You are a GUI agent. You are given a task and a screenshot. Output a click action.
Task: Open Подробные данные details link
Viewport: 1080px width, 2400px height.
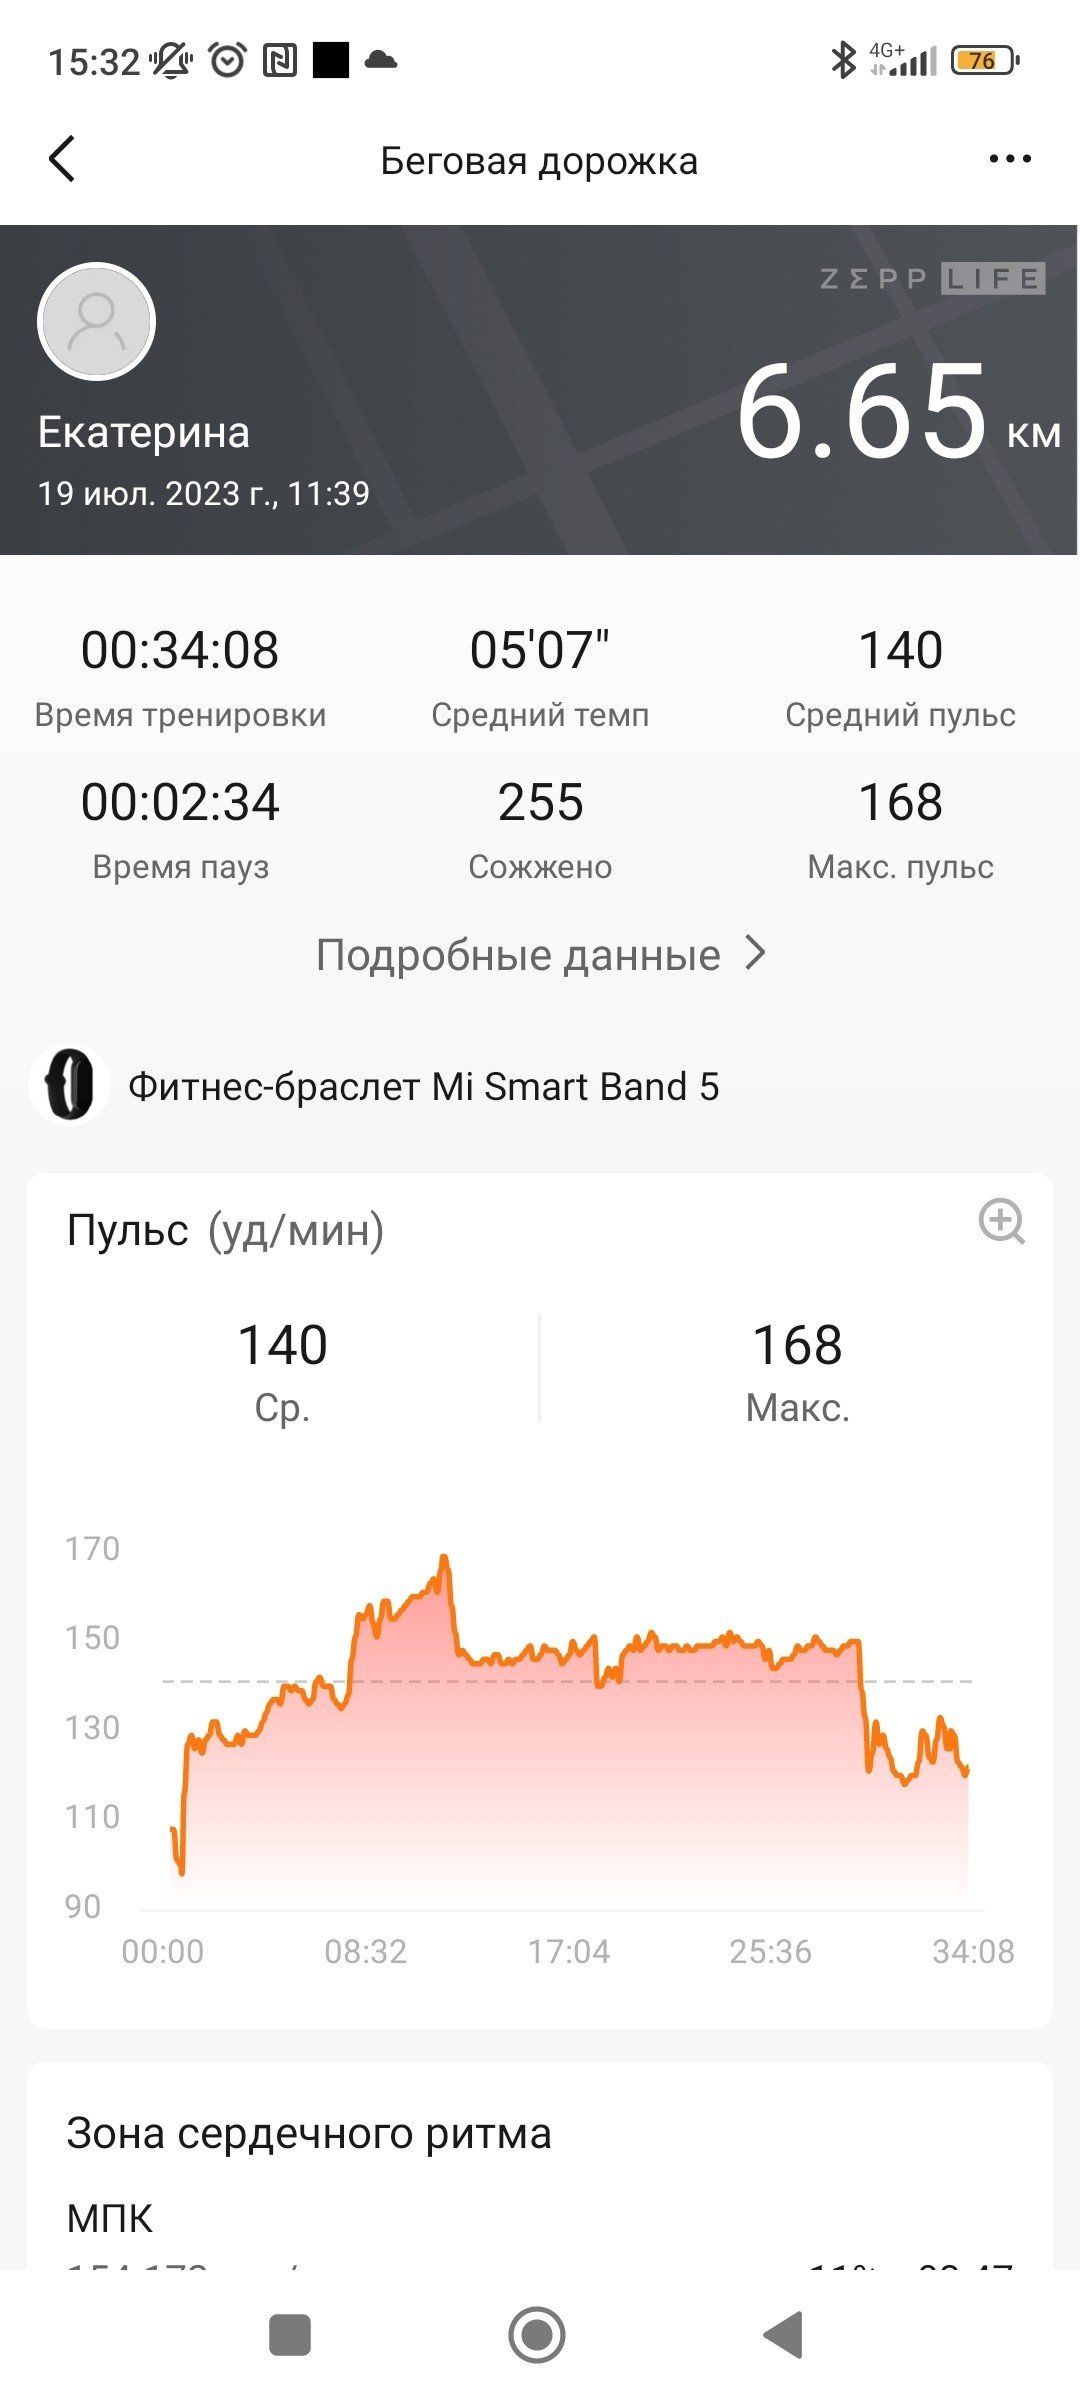pos(518,955)
